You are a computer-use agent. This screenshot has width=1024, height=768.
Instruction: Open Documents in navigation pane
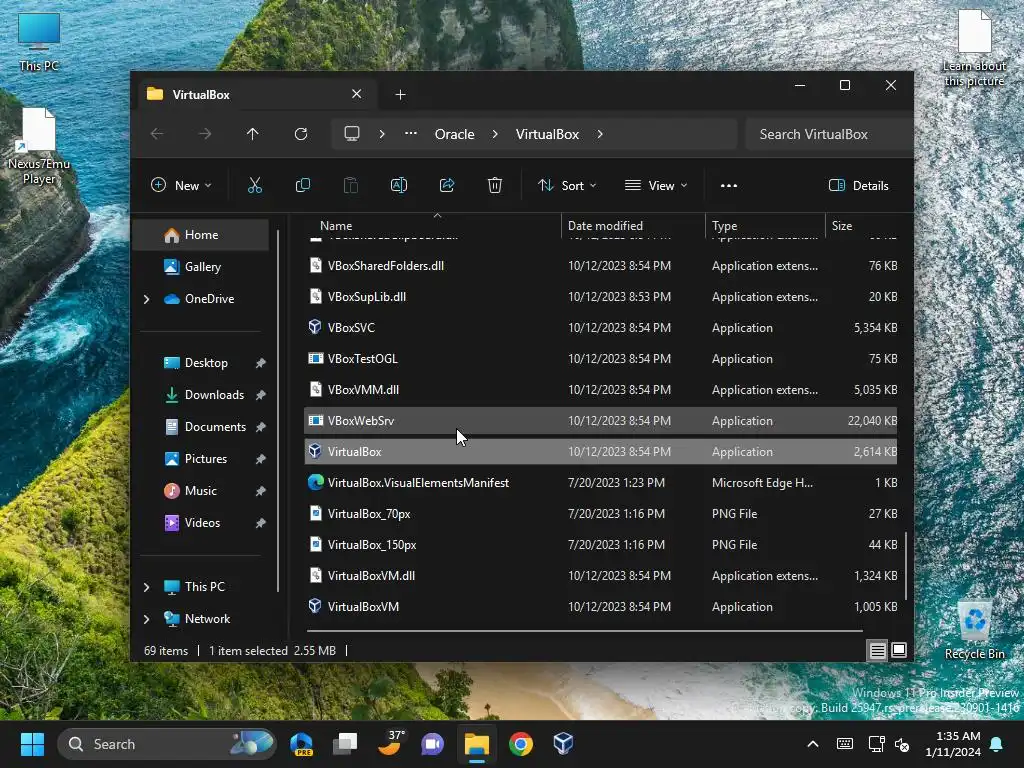[215, 427]
